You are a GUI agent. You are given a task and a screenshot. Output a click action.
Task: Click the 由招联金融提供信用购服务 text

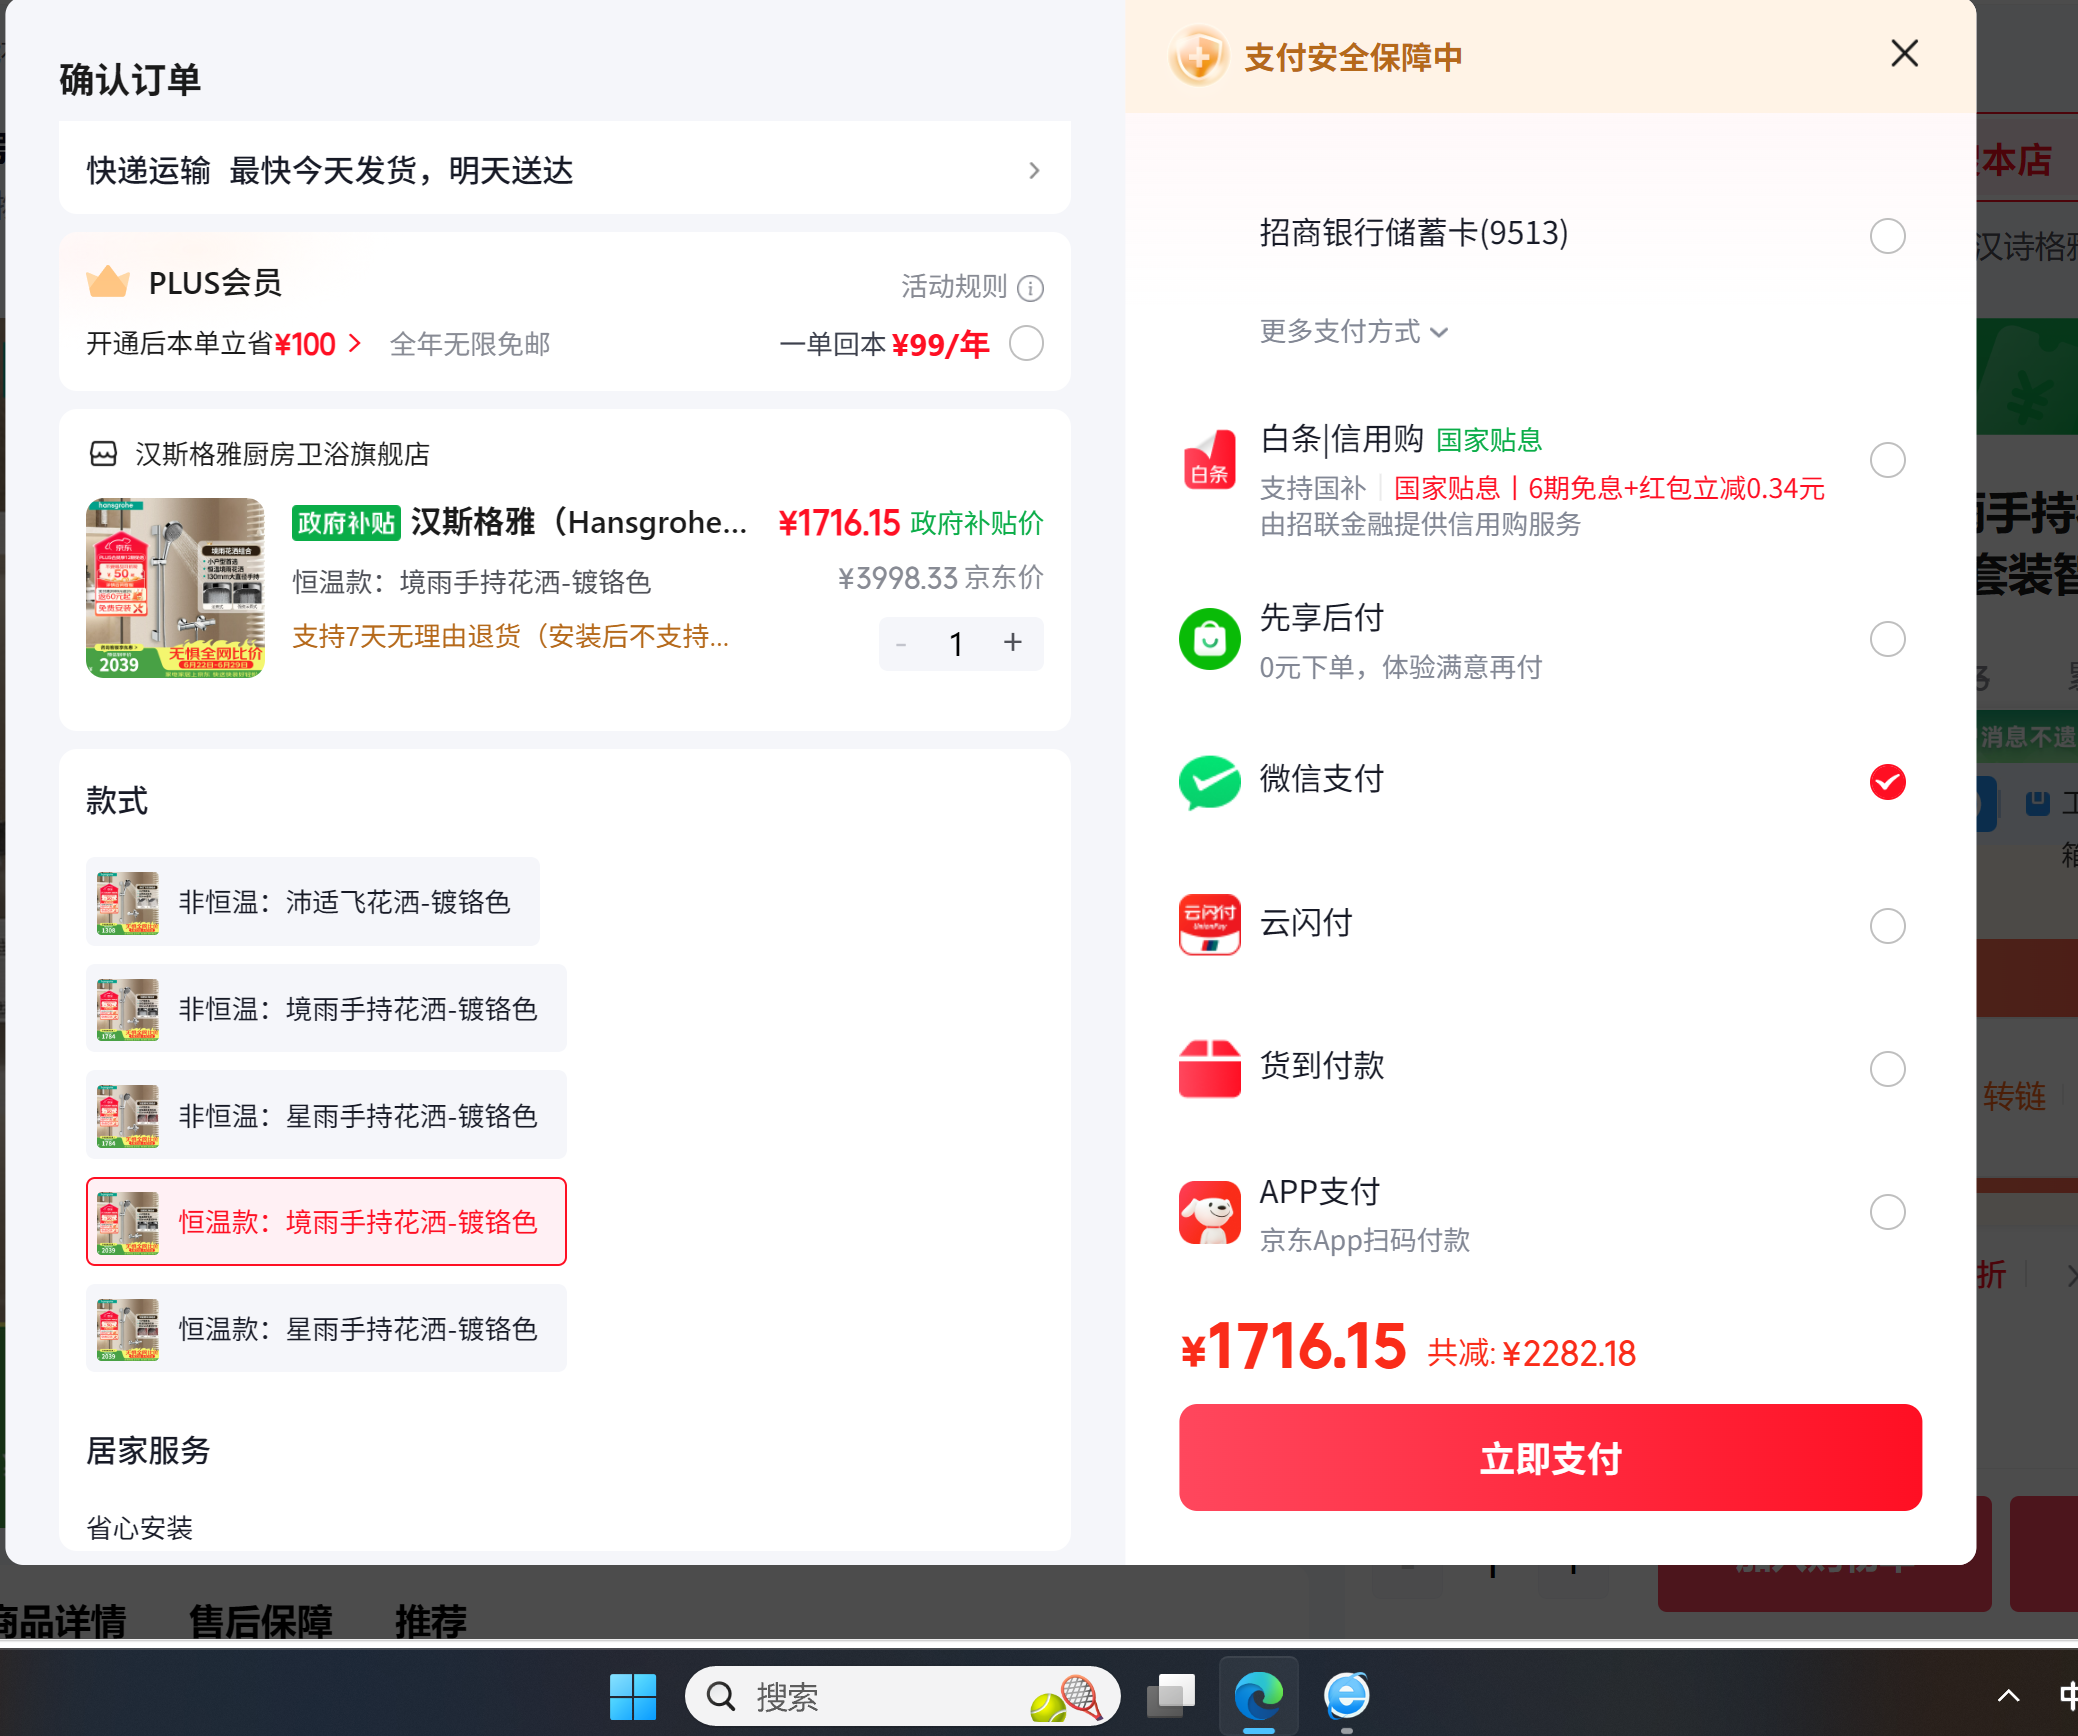1420,524
